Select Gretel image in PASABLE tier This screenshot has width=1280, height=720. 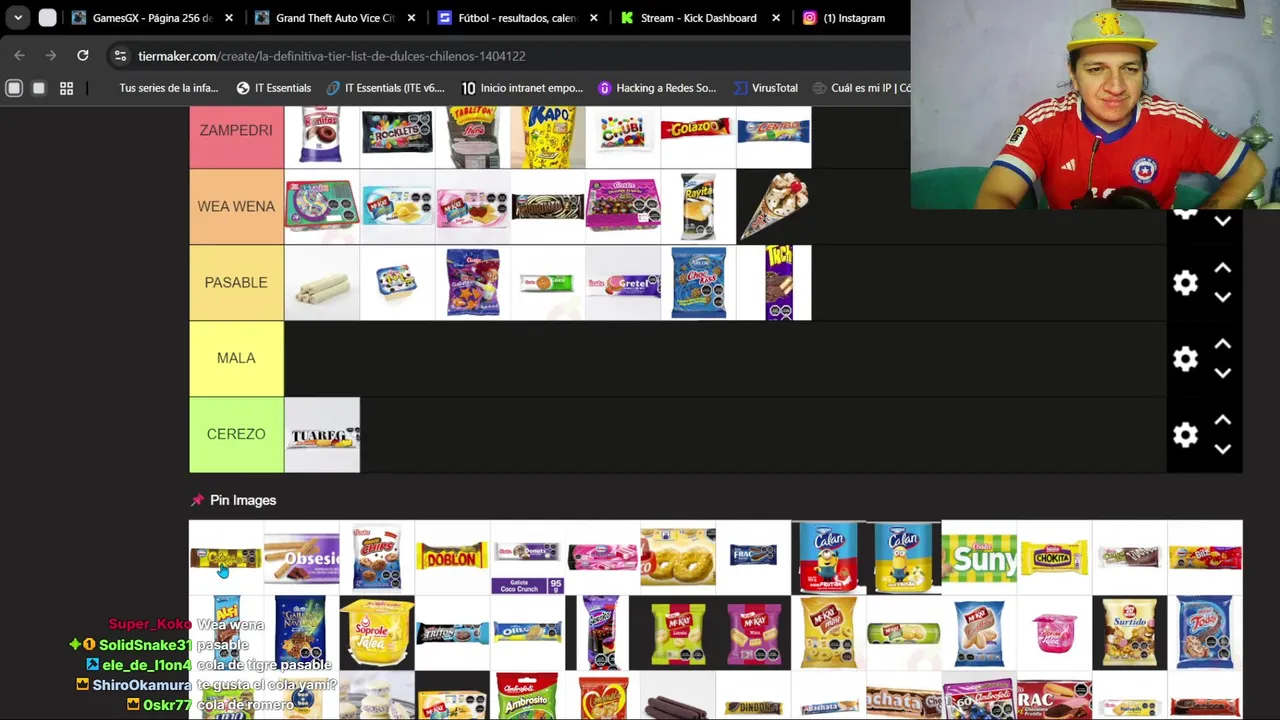pos(623,283)
